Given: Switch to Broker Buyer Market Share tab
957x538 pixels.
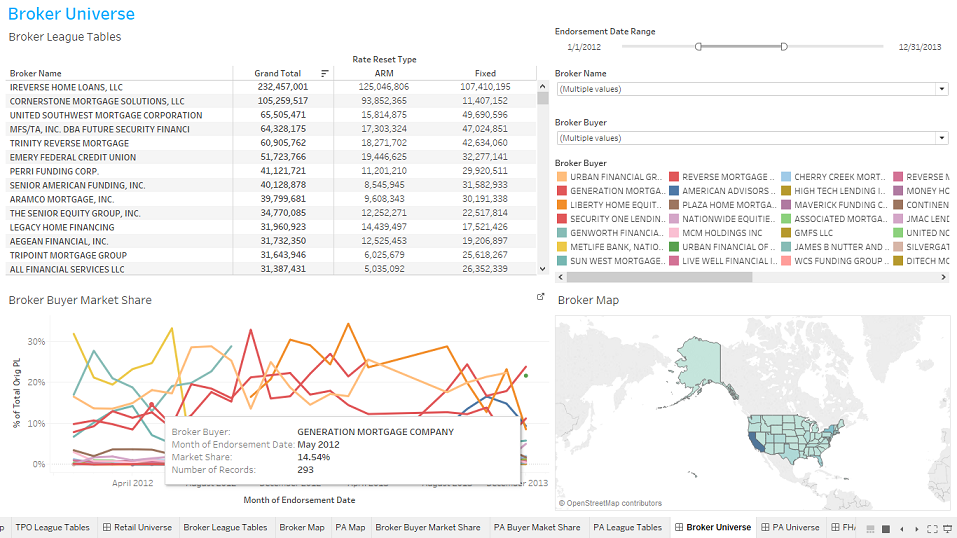Looking at the screenshot, I should pos(428,528).
